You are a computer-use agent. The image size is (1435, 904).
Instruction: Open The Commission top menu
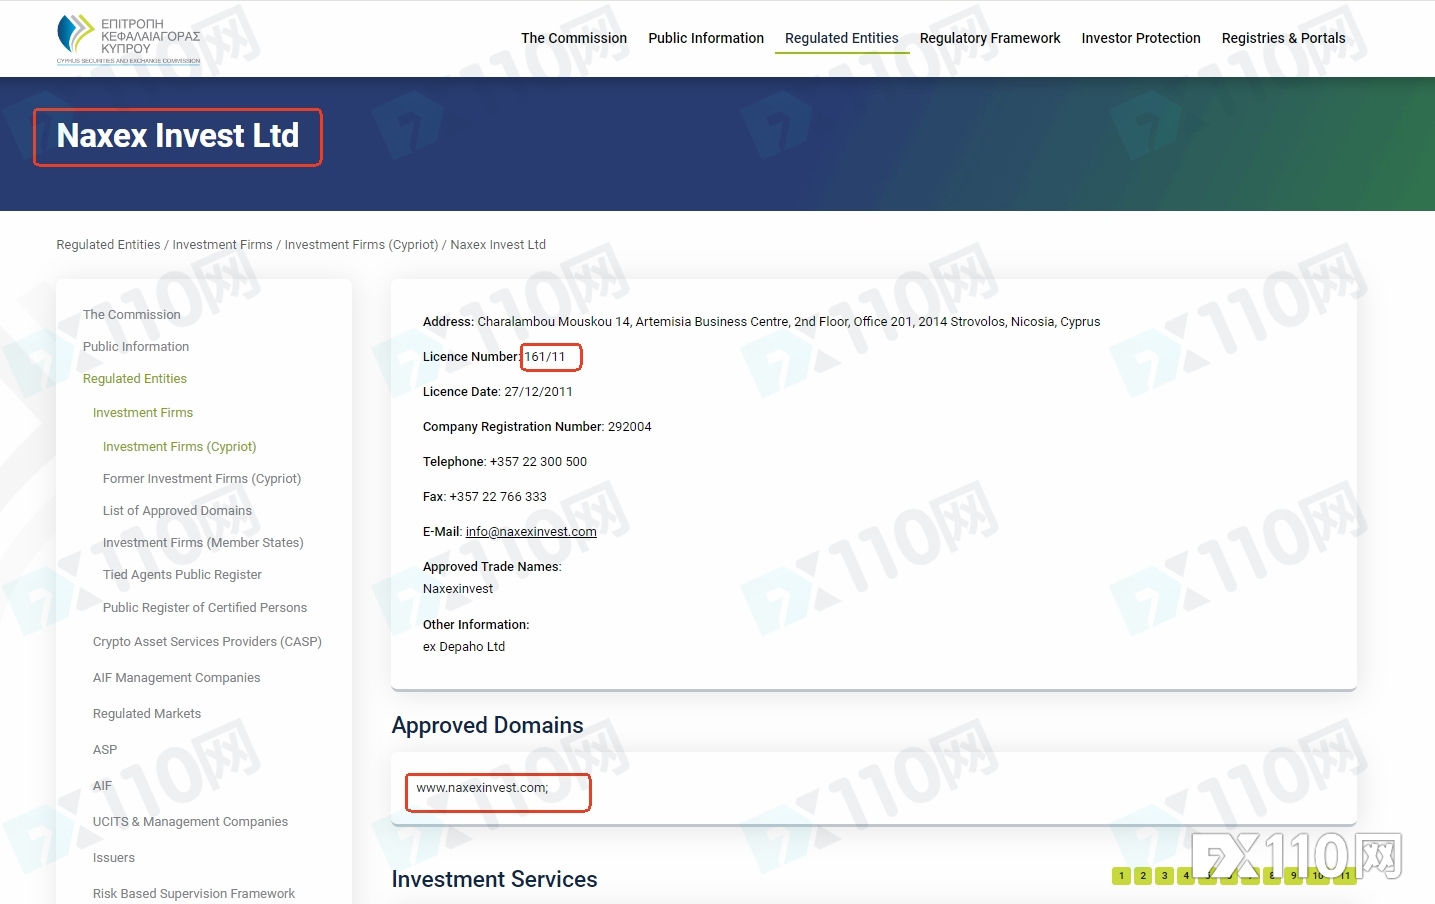point(574,38)
